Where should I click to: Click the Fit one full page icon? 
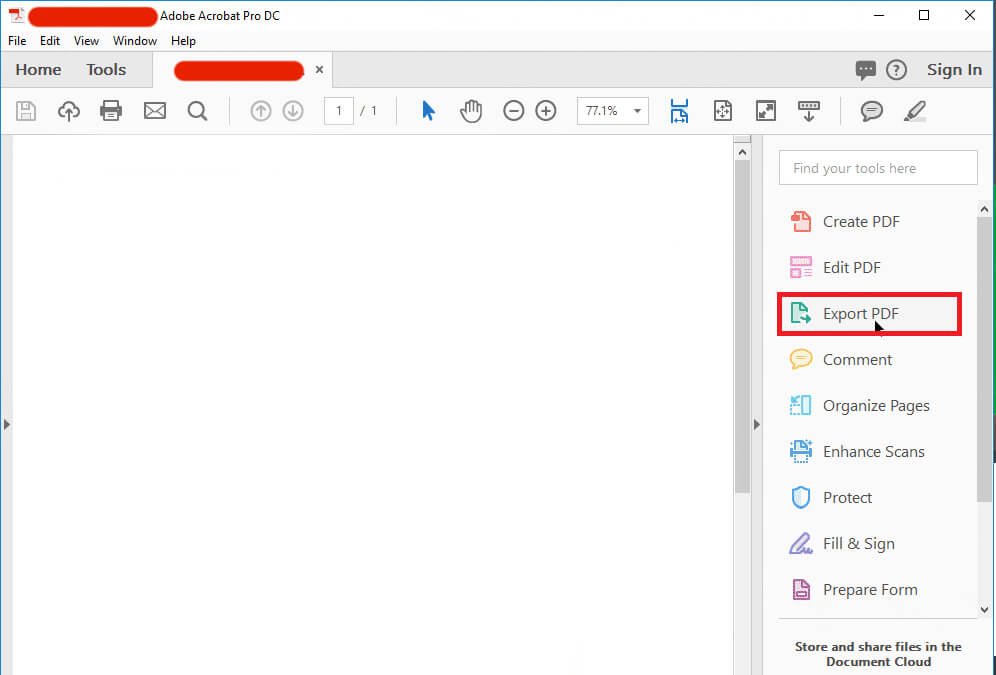723,111
